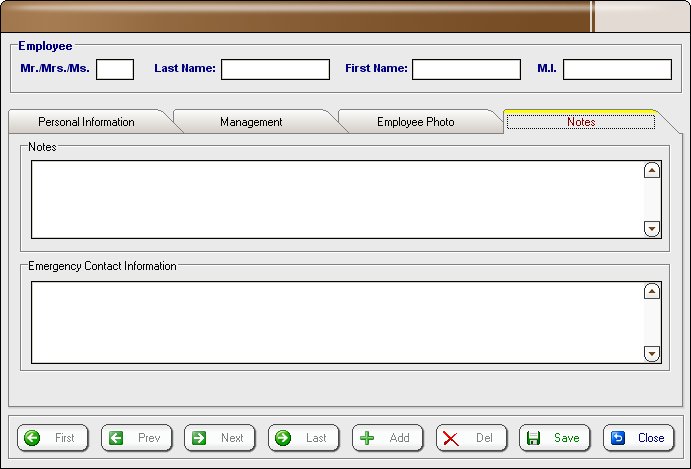Screen dimensions: 691x469
Task: Click the green right arrow icon on Next
Action: 199,438
